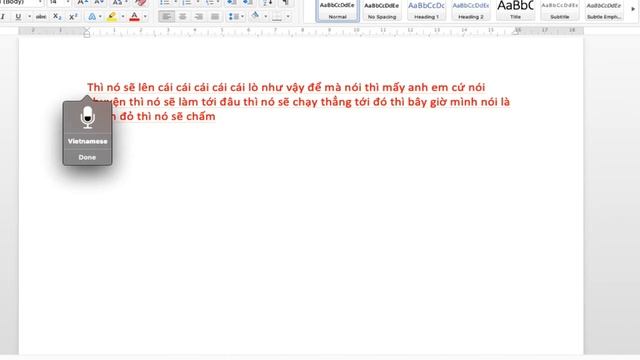Open the line spacing dropdown arrow

point(242,17)
